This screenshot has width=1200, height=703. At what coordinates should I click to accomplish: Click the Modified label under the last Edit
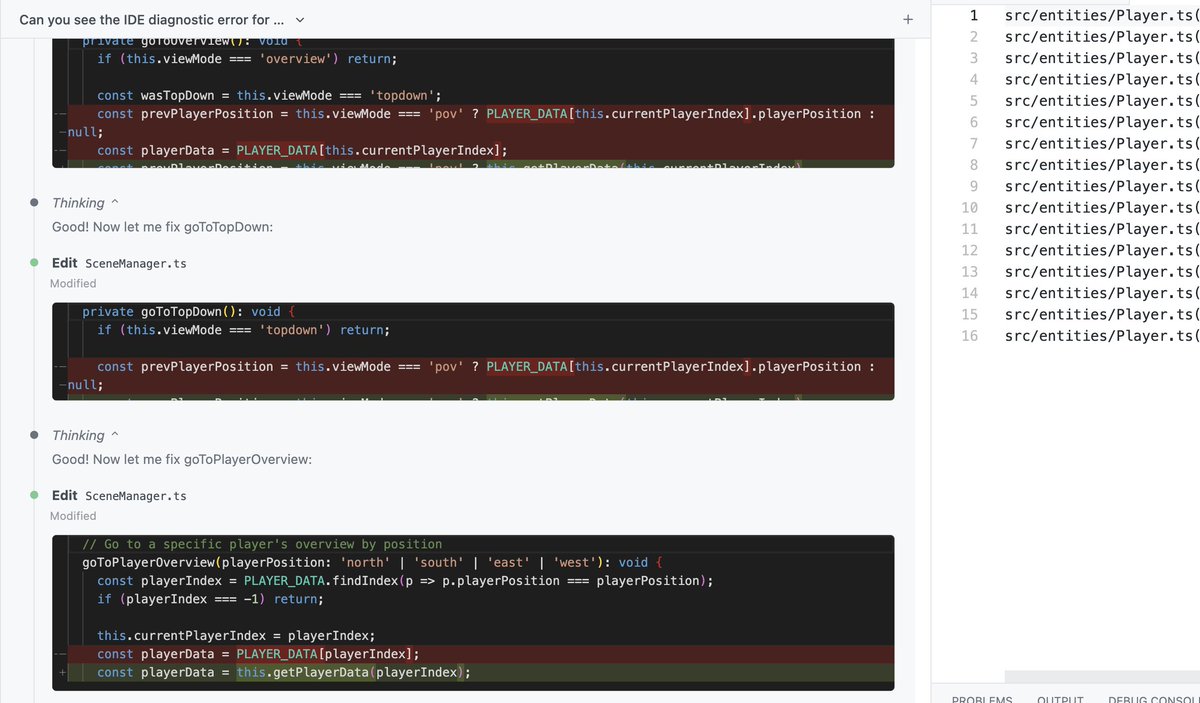click(72, 515)
